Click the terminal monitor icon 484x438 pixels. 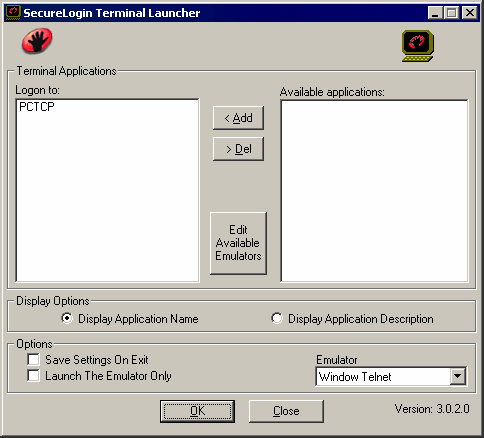pos(418,46)
